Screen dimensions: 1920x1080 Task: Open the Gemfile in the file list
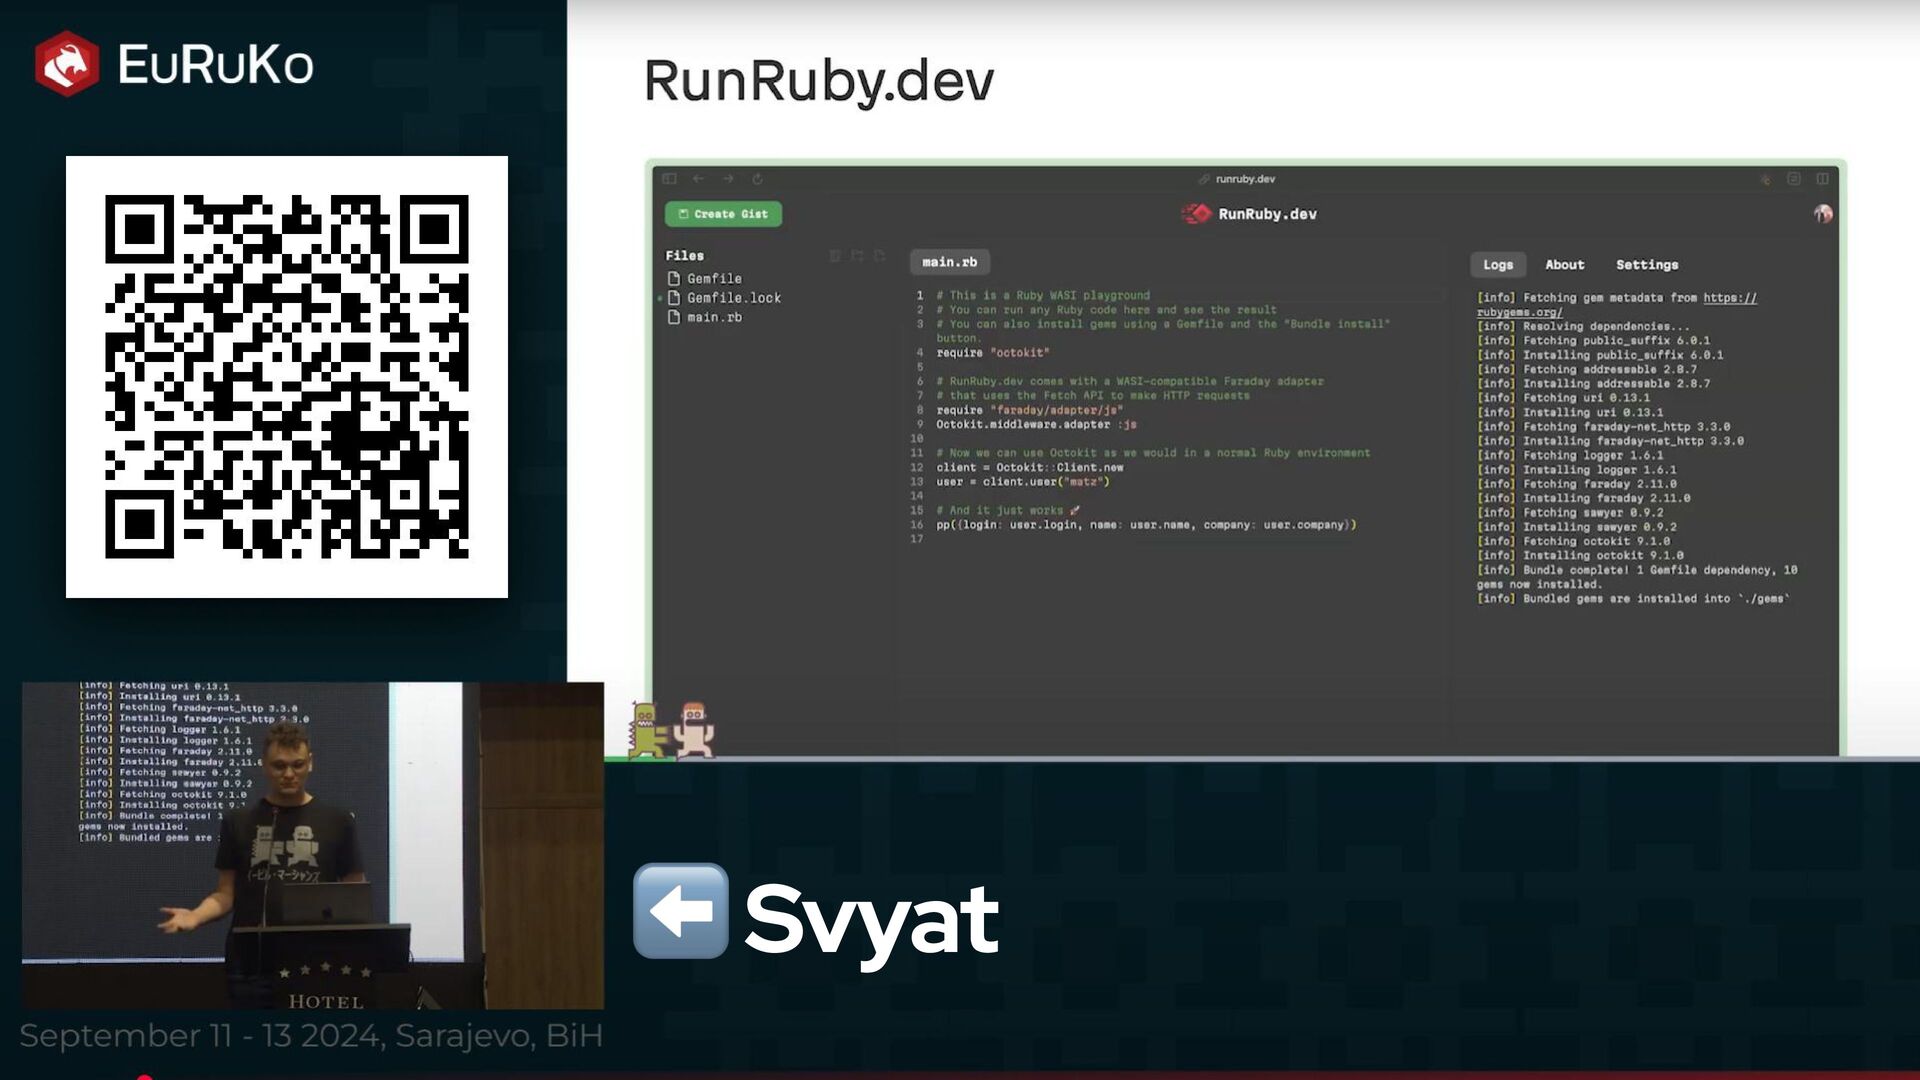pyautogui.click(x=713, y=279)
